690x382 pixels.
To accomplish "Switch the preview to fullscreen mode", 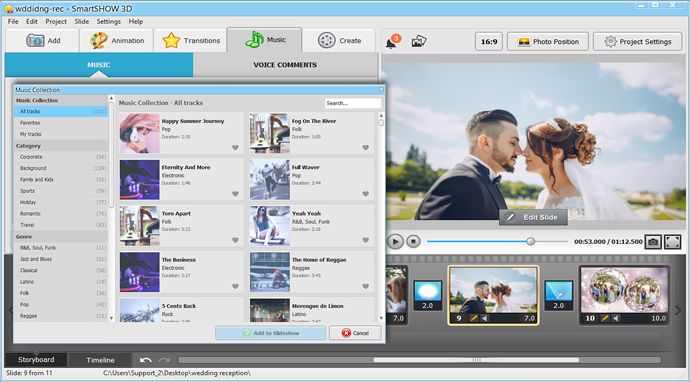I will point(672,242).
